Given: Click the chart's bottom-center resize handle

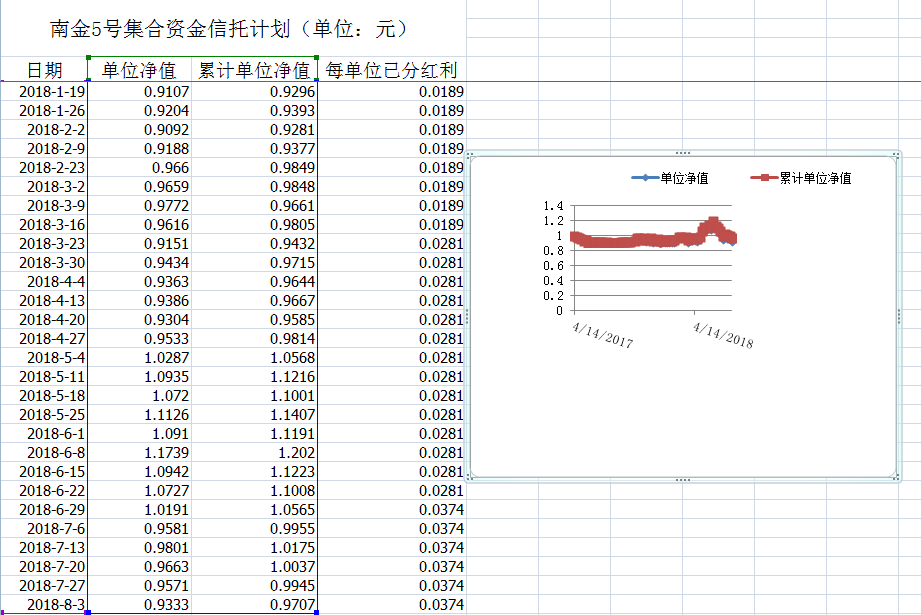Looking at the screenshot, I should click(x=683, y=480).
